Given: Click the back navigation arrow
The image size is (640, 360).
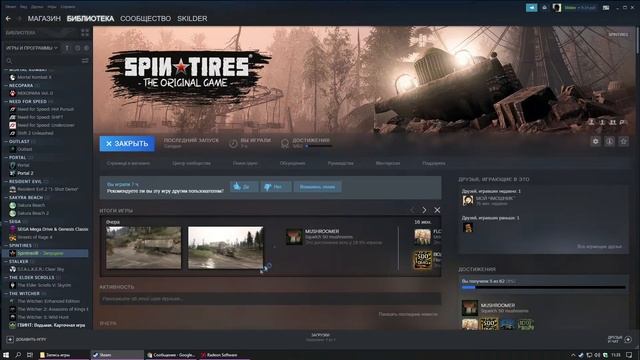Looking at the screenshot, I should pos(8,19).
